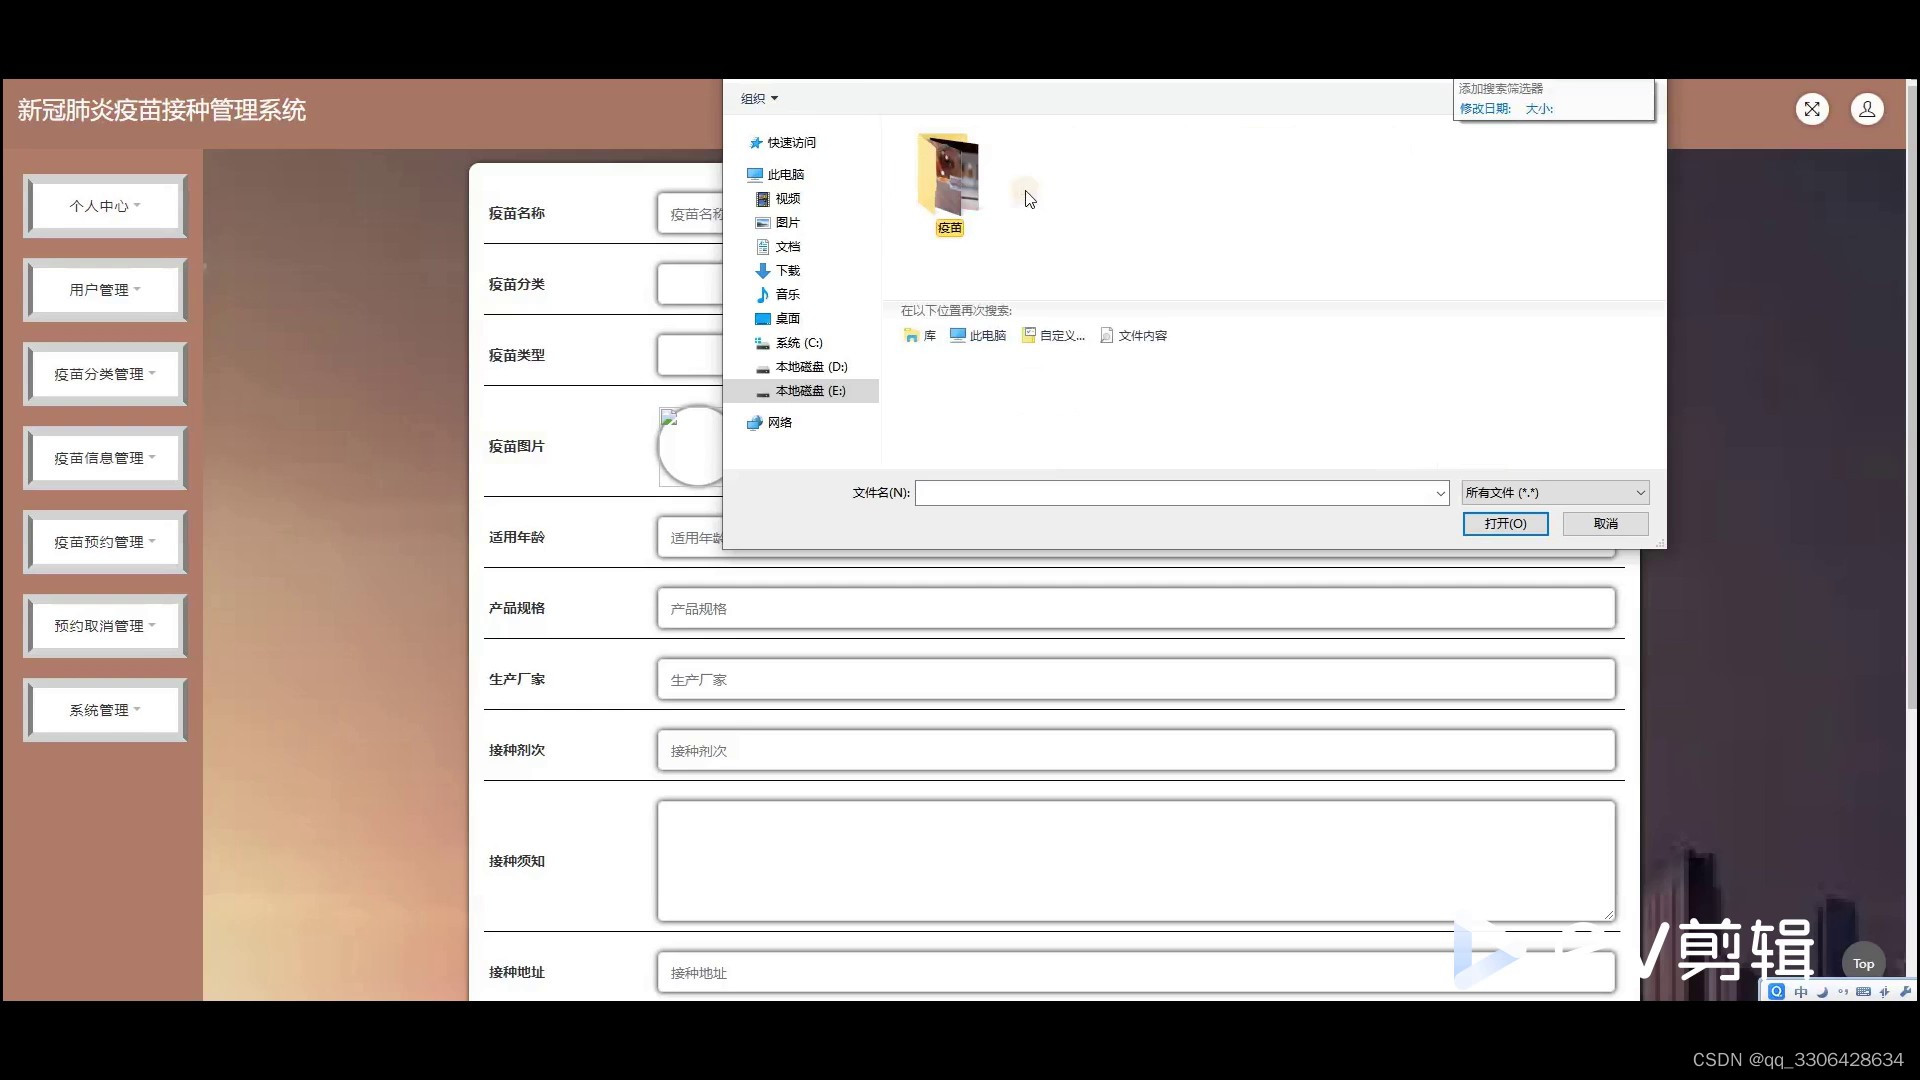Select 此电脑 search location checkbox
Viewport: 1920px width, 1080px height.
978,335
